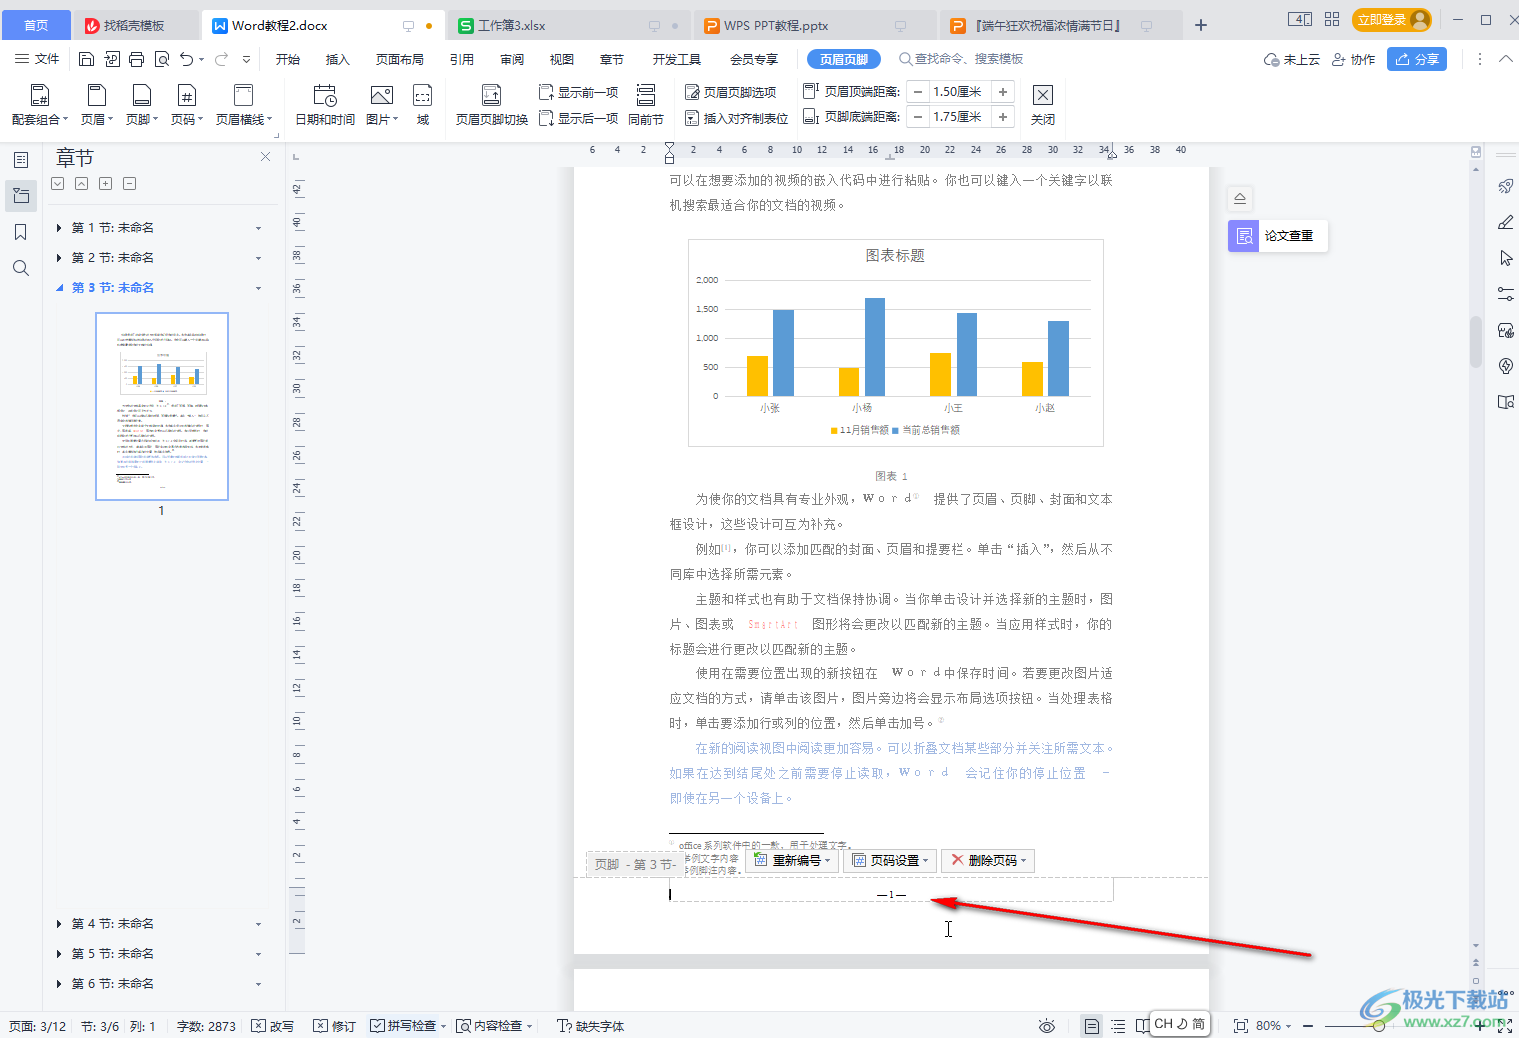The image size is (1519, 1038).
Task: Click the move-down icon in 章节 pane
Action: [x=57, y=183]
